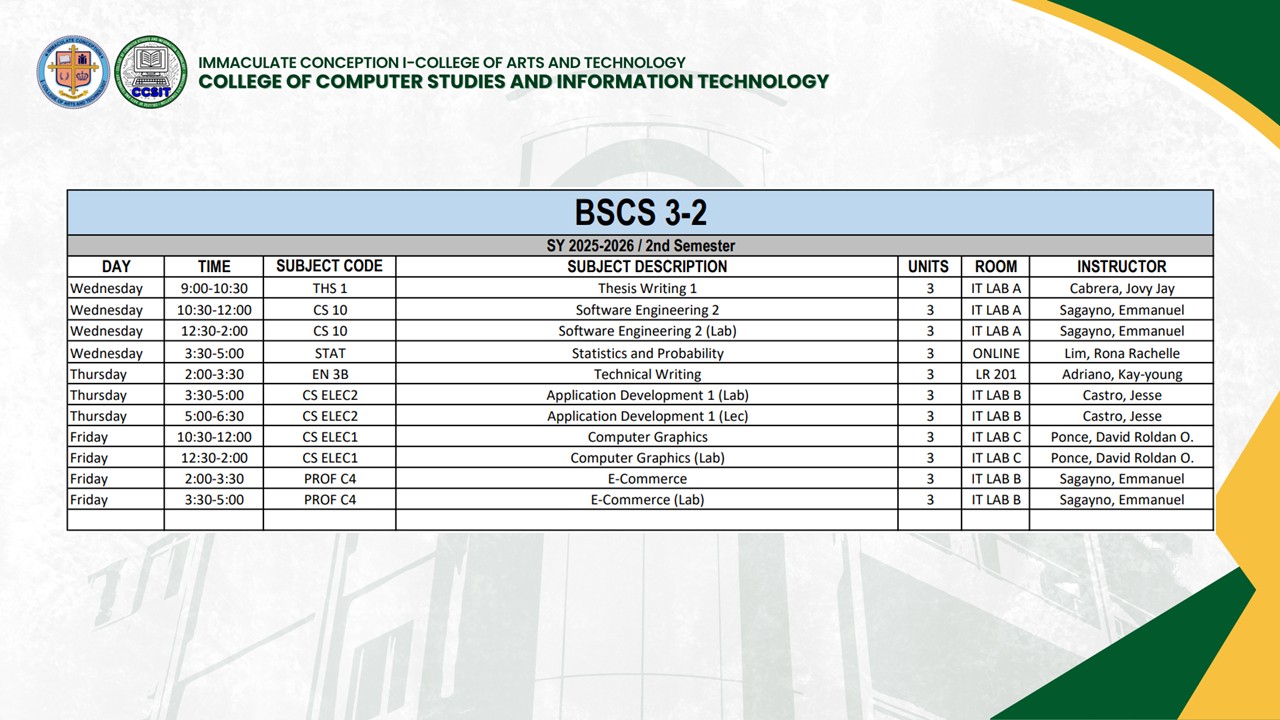The width and height of the screenshot is (1280, 720).
Task: Select the LR 201 room cell
Action: click(995, 374)
